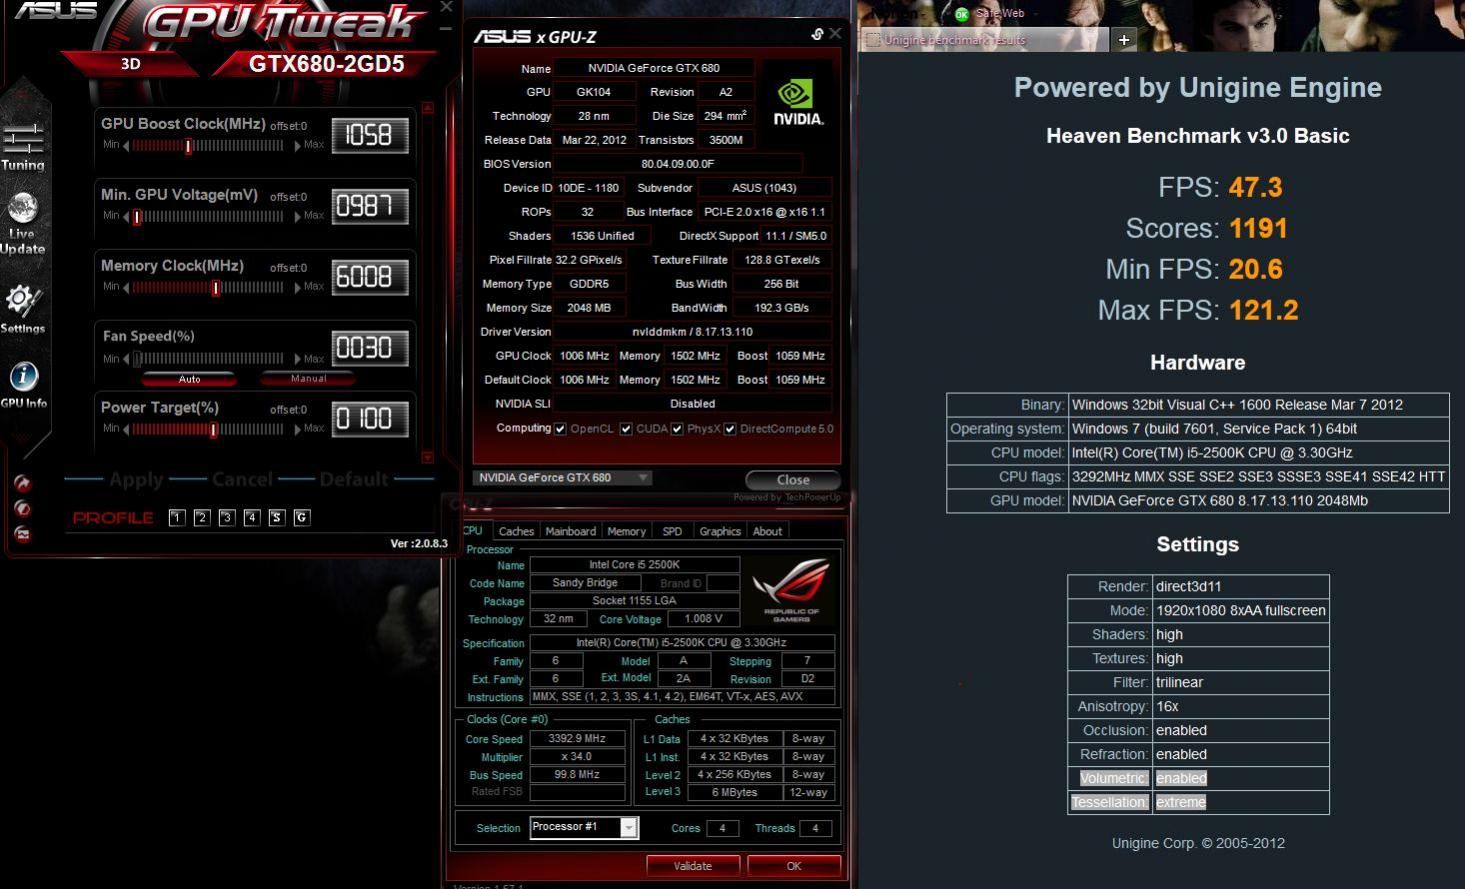The width and height of the screenshot is (1465, 889).
Task: Load profile slot 4
Action: tap(252, 517)
